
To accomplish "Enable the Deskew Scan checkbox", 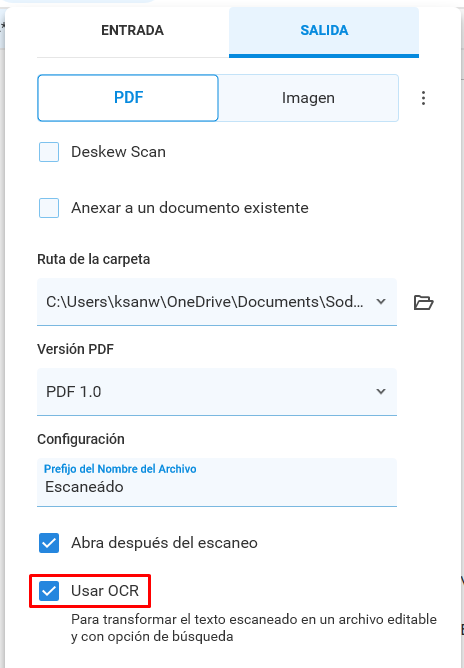I will pos(49,152).
